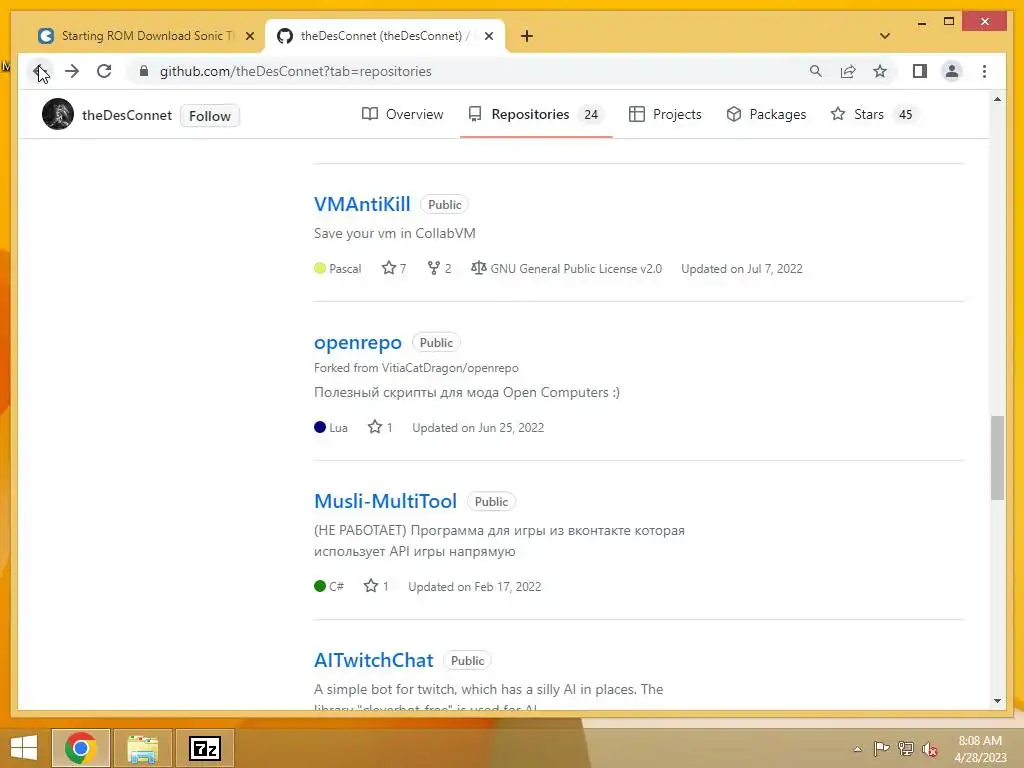The height and width of the screenshot is (768, 1024).
Task: Click 'Updated on Jul 7, 2022' text
Action: [742, 268]
